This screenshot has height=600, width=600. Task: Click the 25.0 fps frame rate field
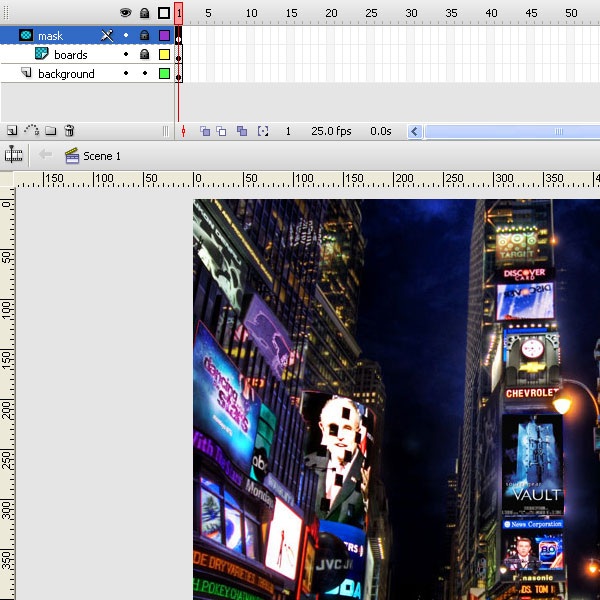(x=331, y=131)
